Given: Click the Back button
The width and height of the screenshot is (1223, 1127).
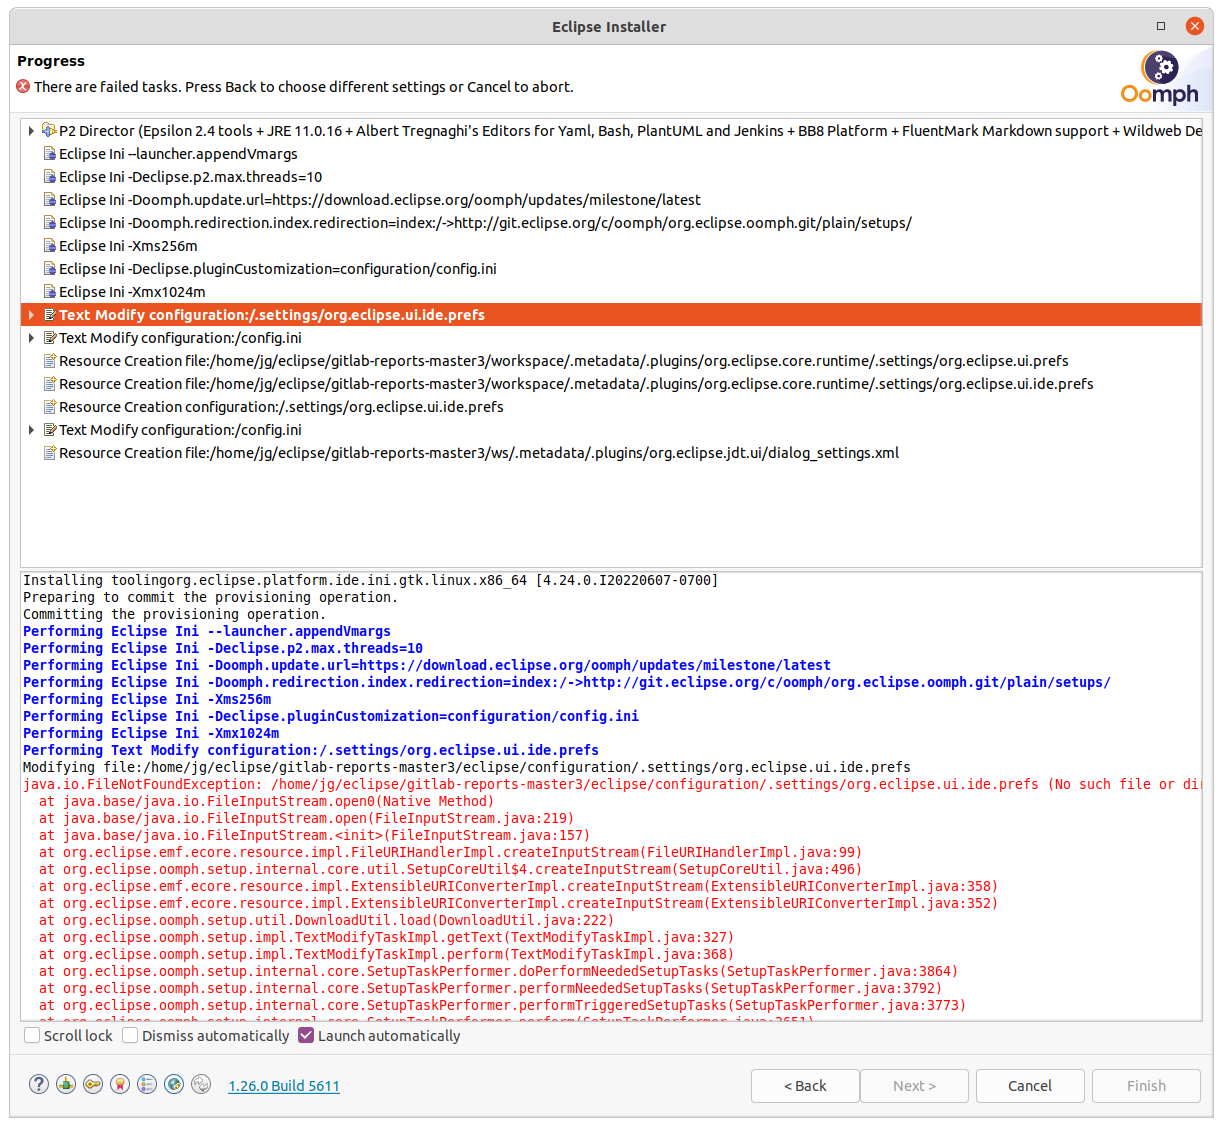Looking at the screenshot, I should click(805, 1085).
